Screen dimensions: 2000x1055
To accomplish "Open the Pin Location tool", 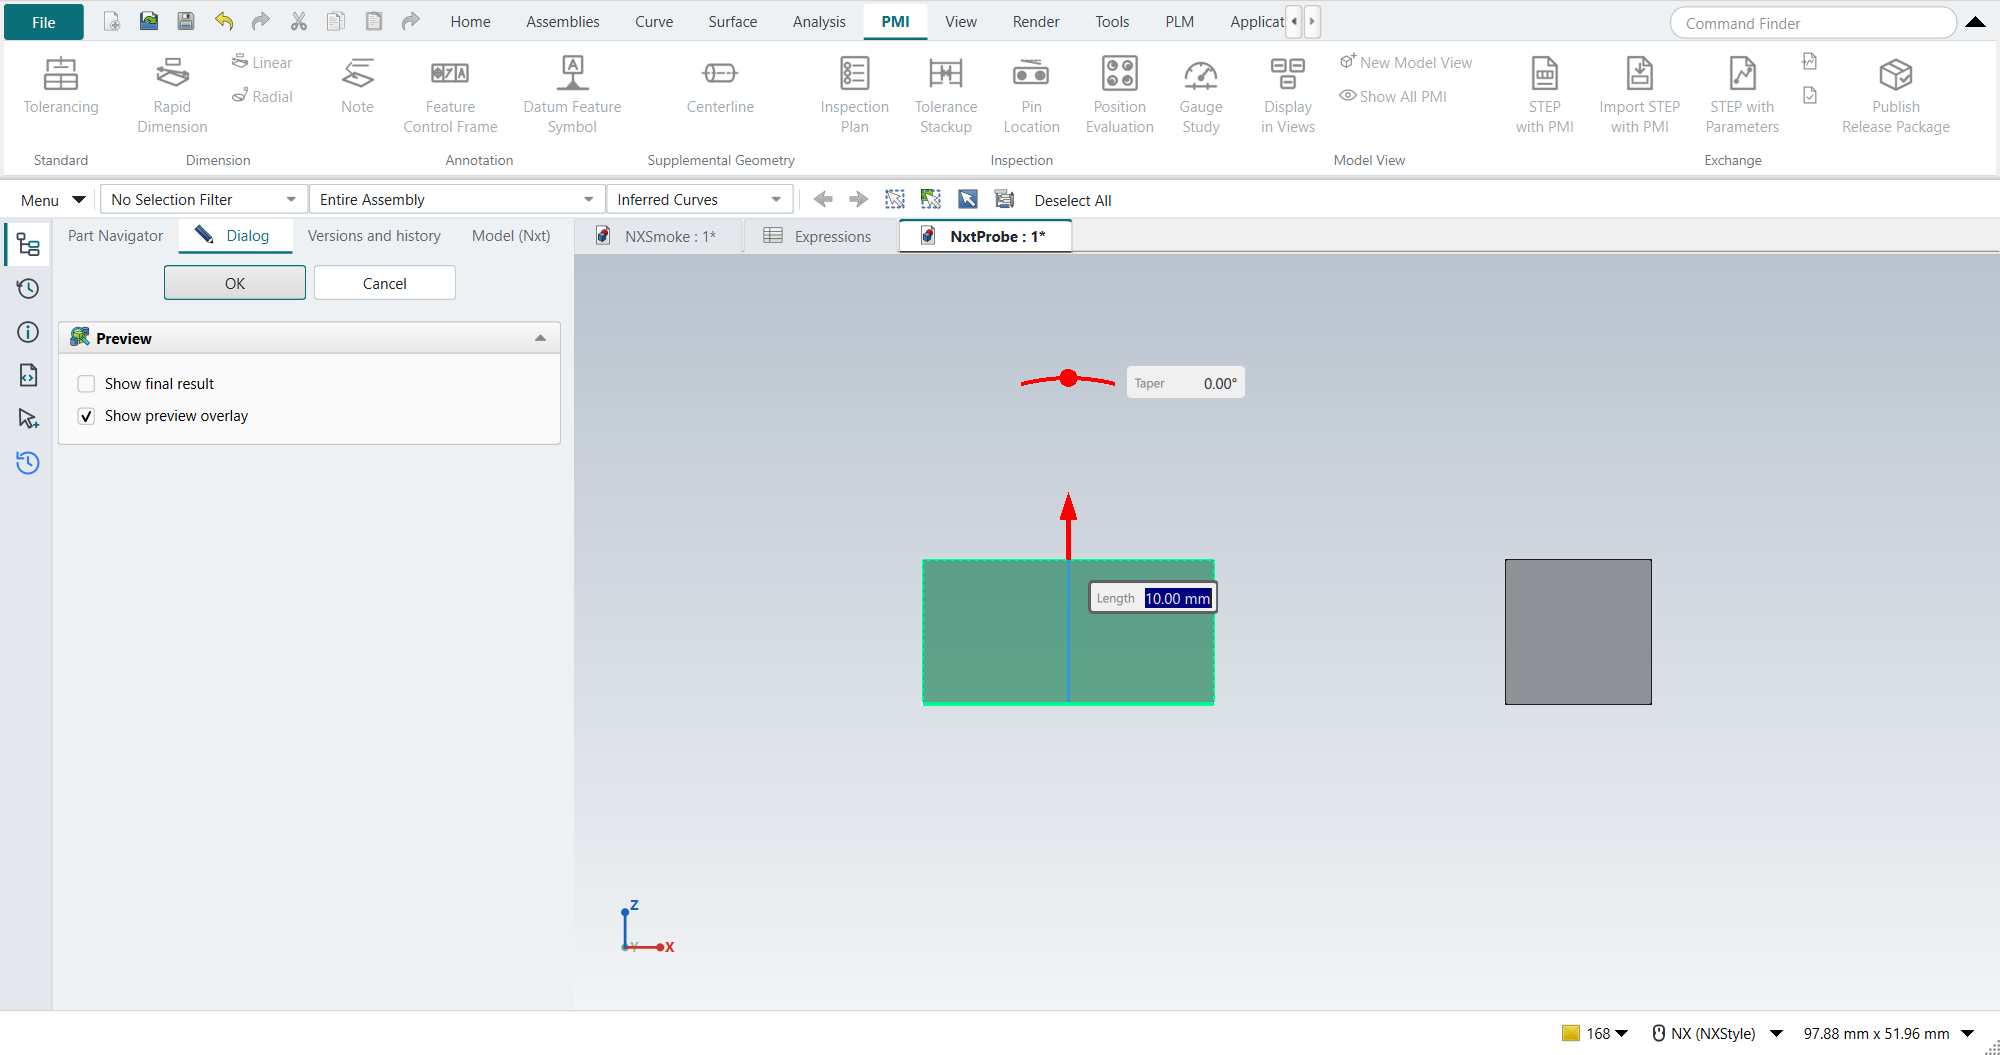I will 1031,95.
